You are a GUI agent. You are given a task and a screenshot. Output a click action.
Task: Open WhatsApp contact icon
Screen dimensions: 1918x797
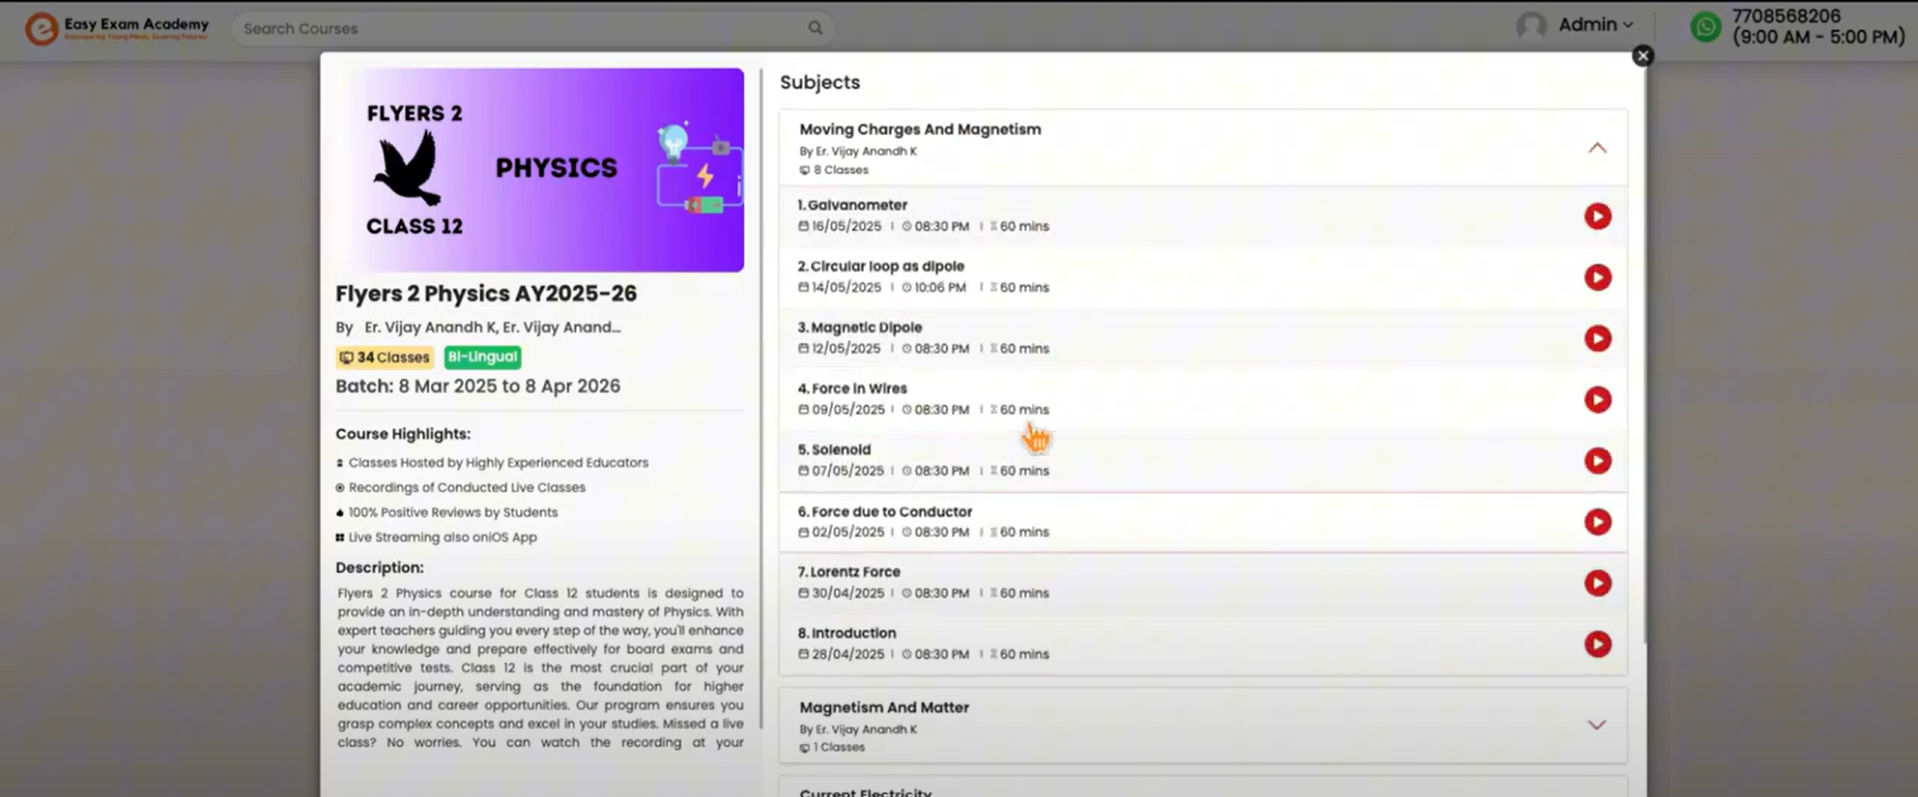(1705, 27)
